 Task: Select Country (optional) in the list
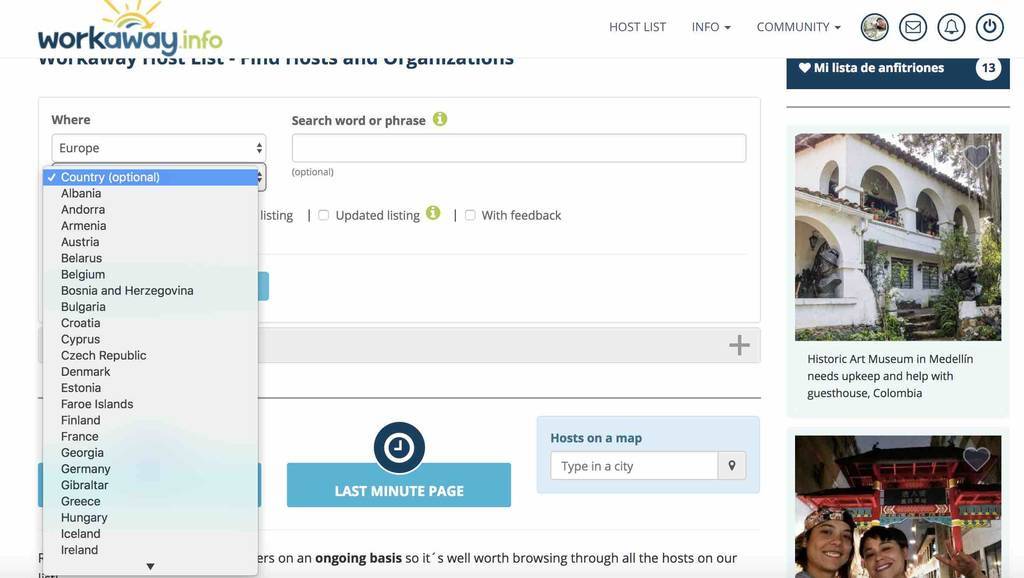[x=150, y=177]
